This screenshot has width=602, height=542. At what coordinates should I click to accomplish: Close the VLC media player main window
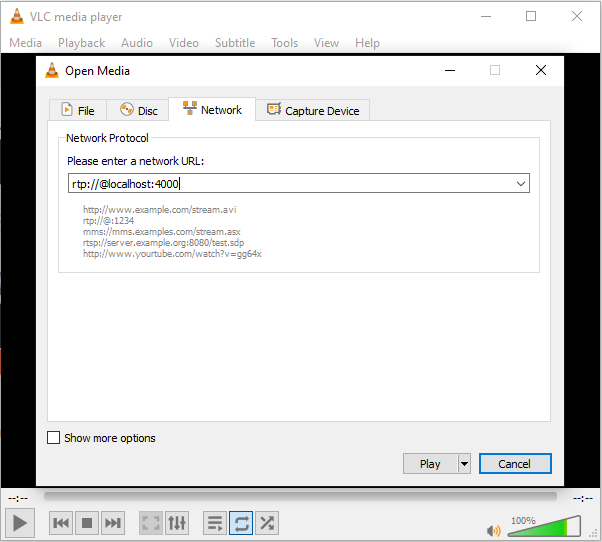click(577, 16)
